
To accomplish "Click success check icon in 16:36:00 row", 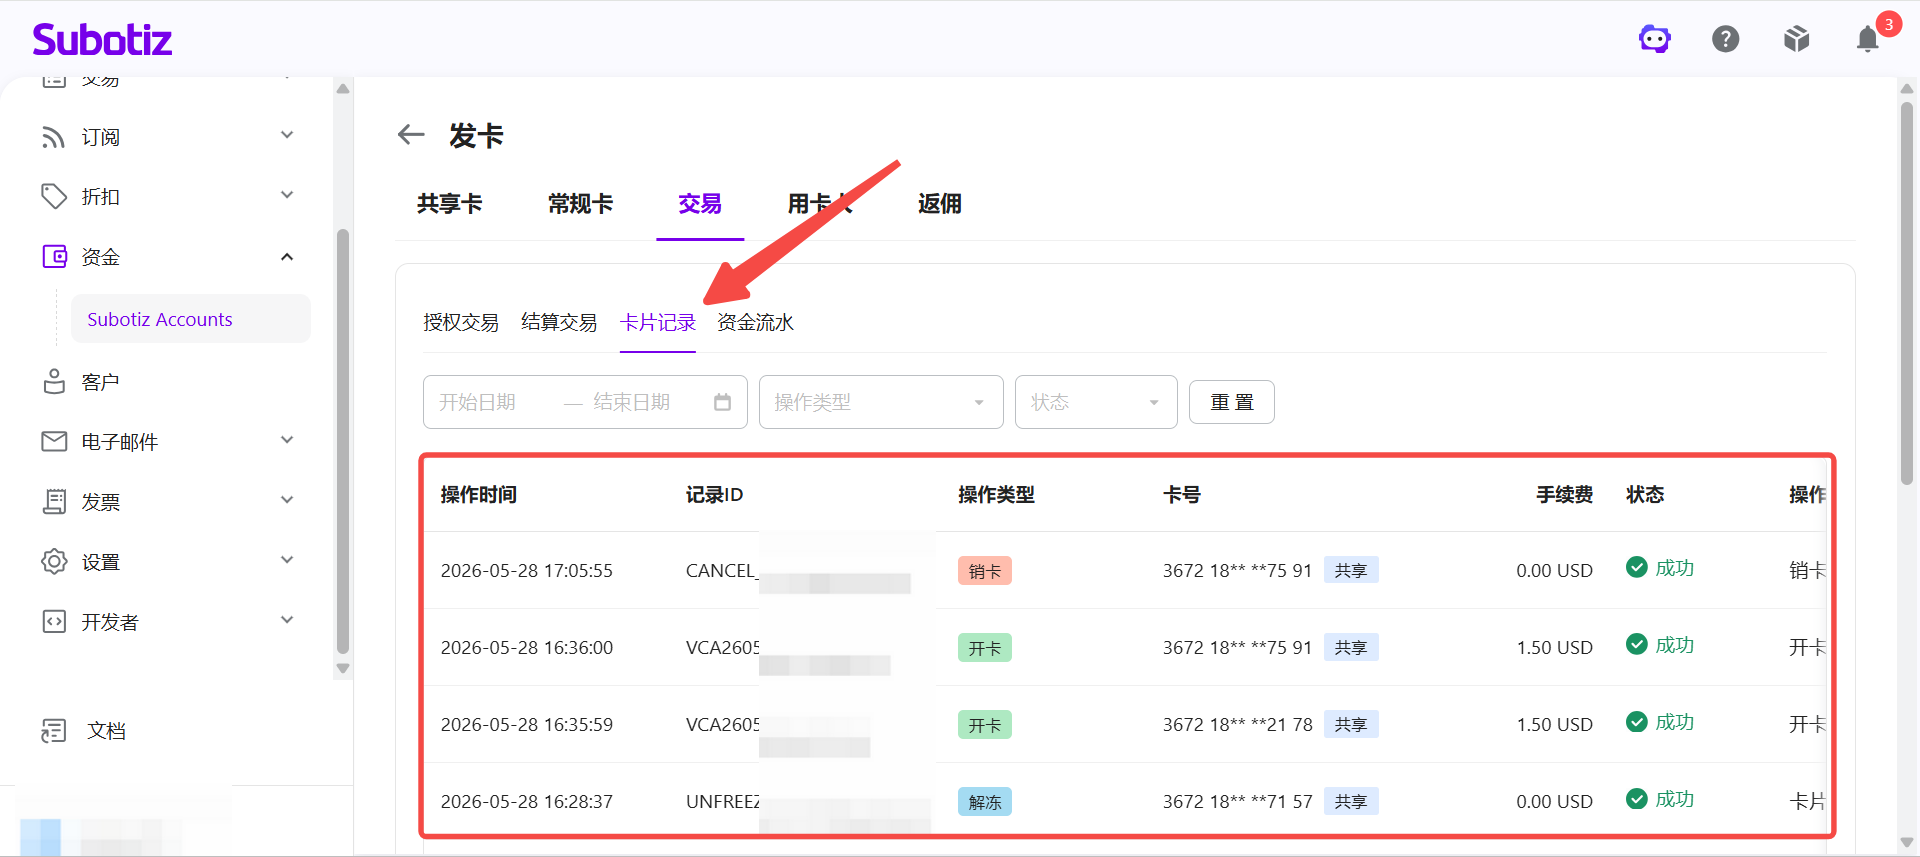I will 1637,644.
